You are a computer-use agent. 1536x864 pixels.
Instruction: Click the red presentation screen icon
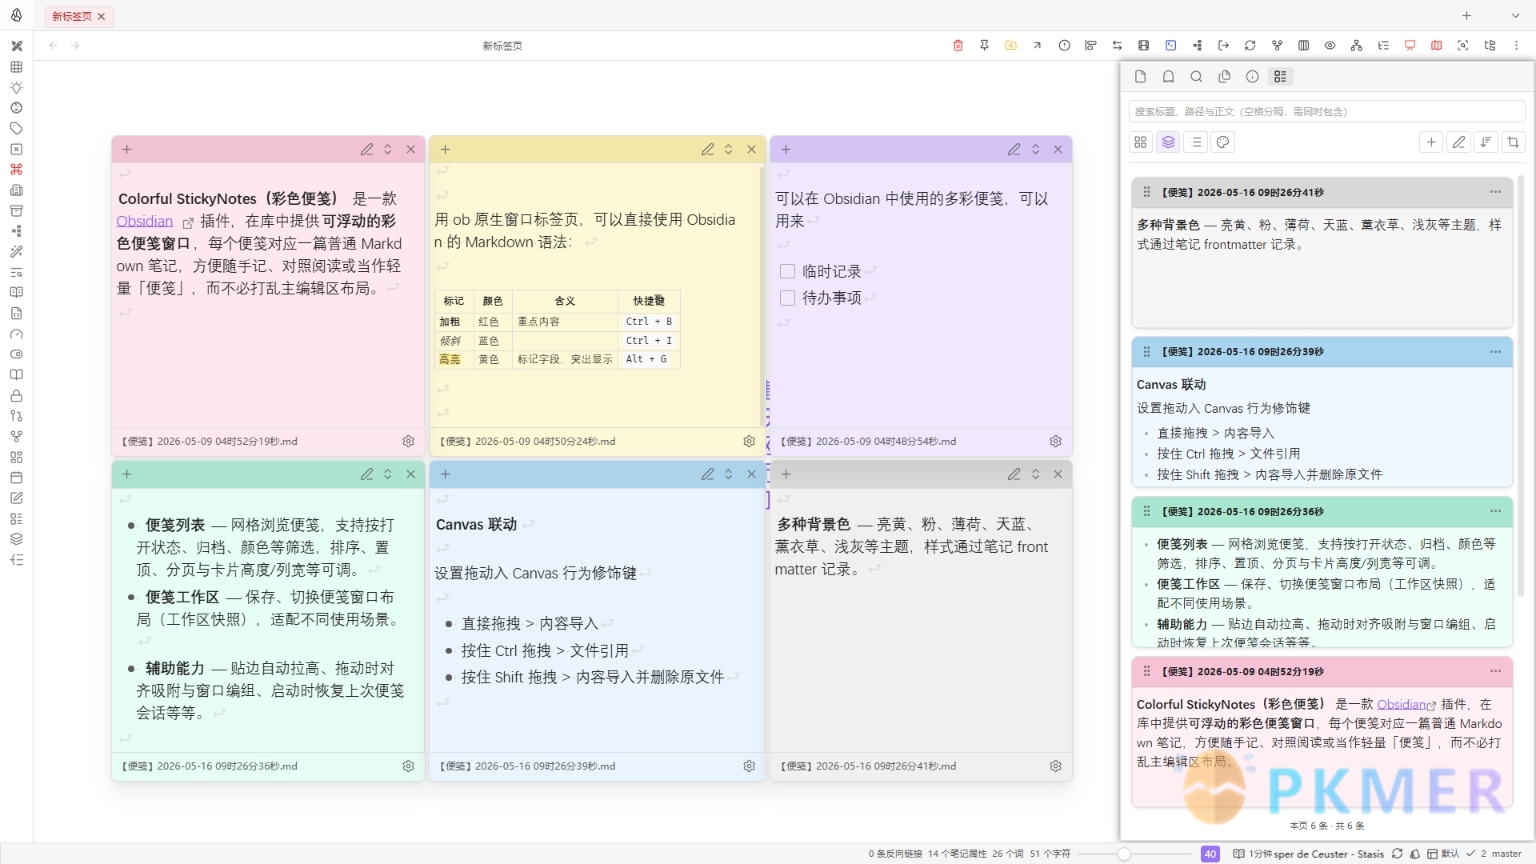point(1410,45)
